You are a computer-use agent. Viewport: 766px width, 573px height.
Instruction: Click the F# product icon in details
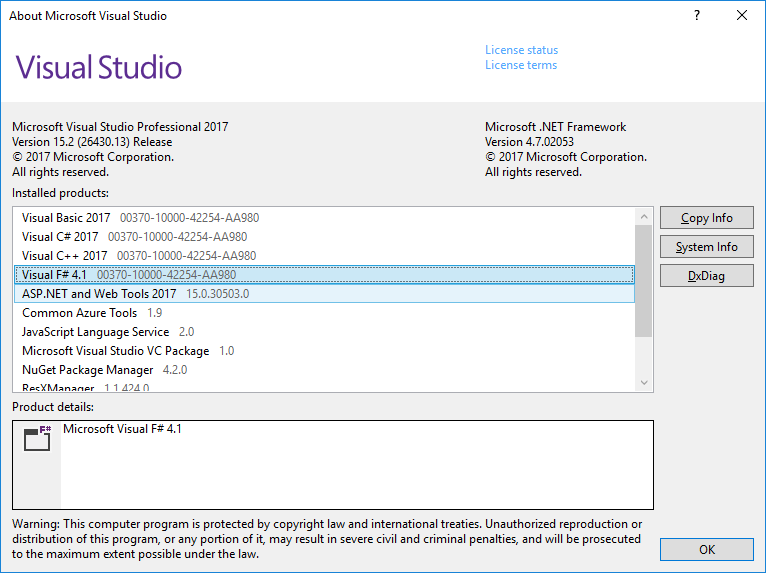click(37, 438)
